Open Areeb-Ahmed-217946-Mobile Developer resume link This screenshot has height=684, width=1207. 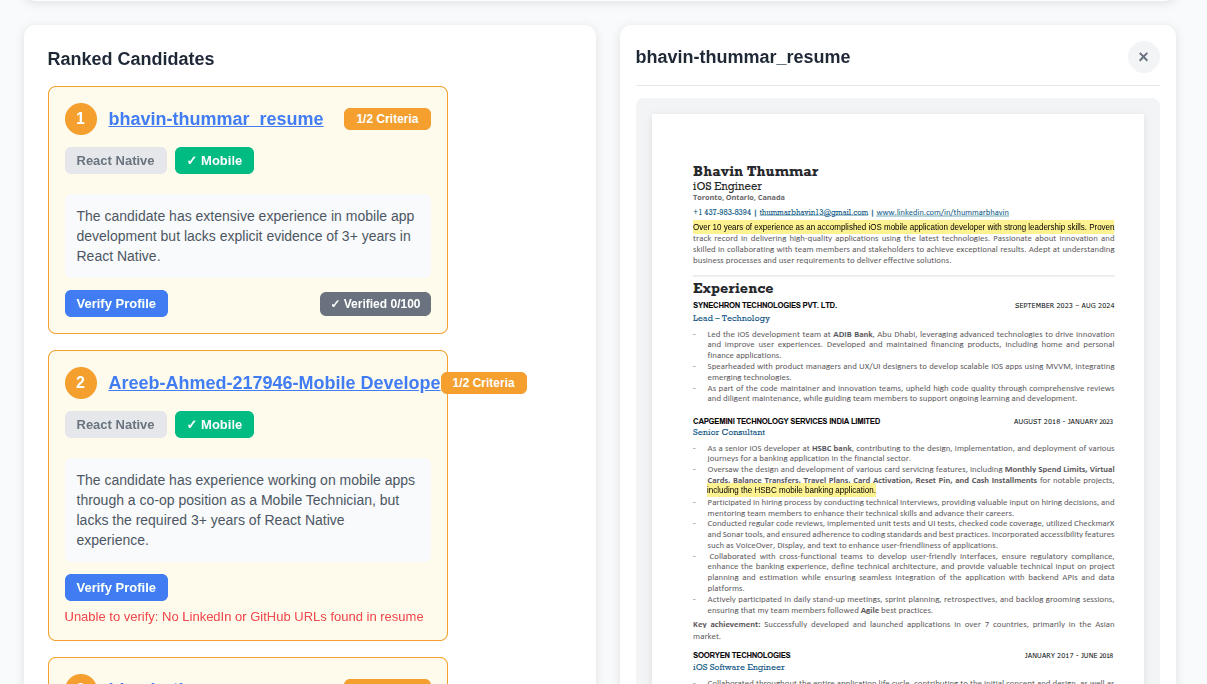274,383
